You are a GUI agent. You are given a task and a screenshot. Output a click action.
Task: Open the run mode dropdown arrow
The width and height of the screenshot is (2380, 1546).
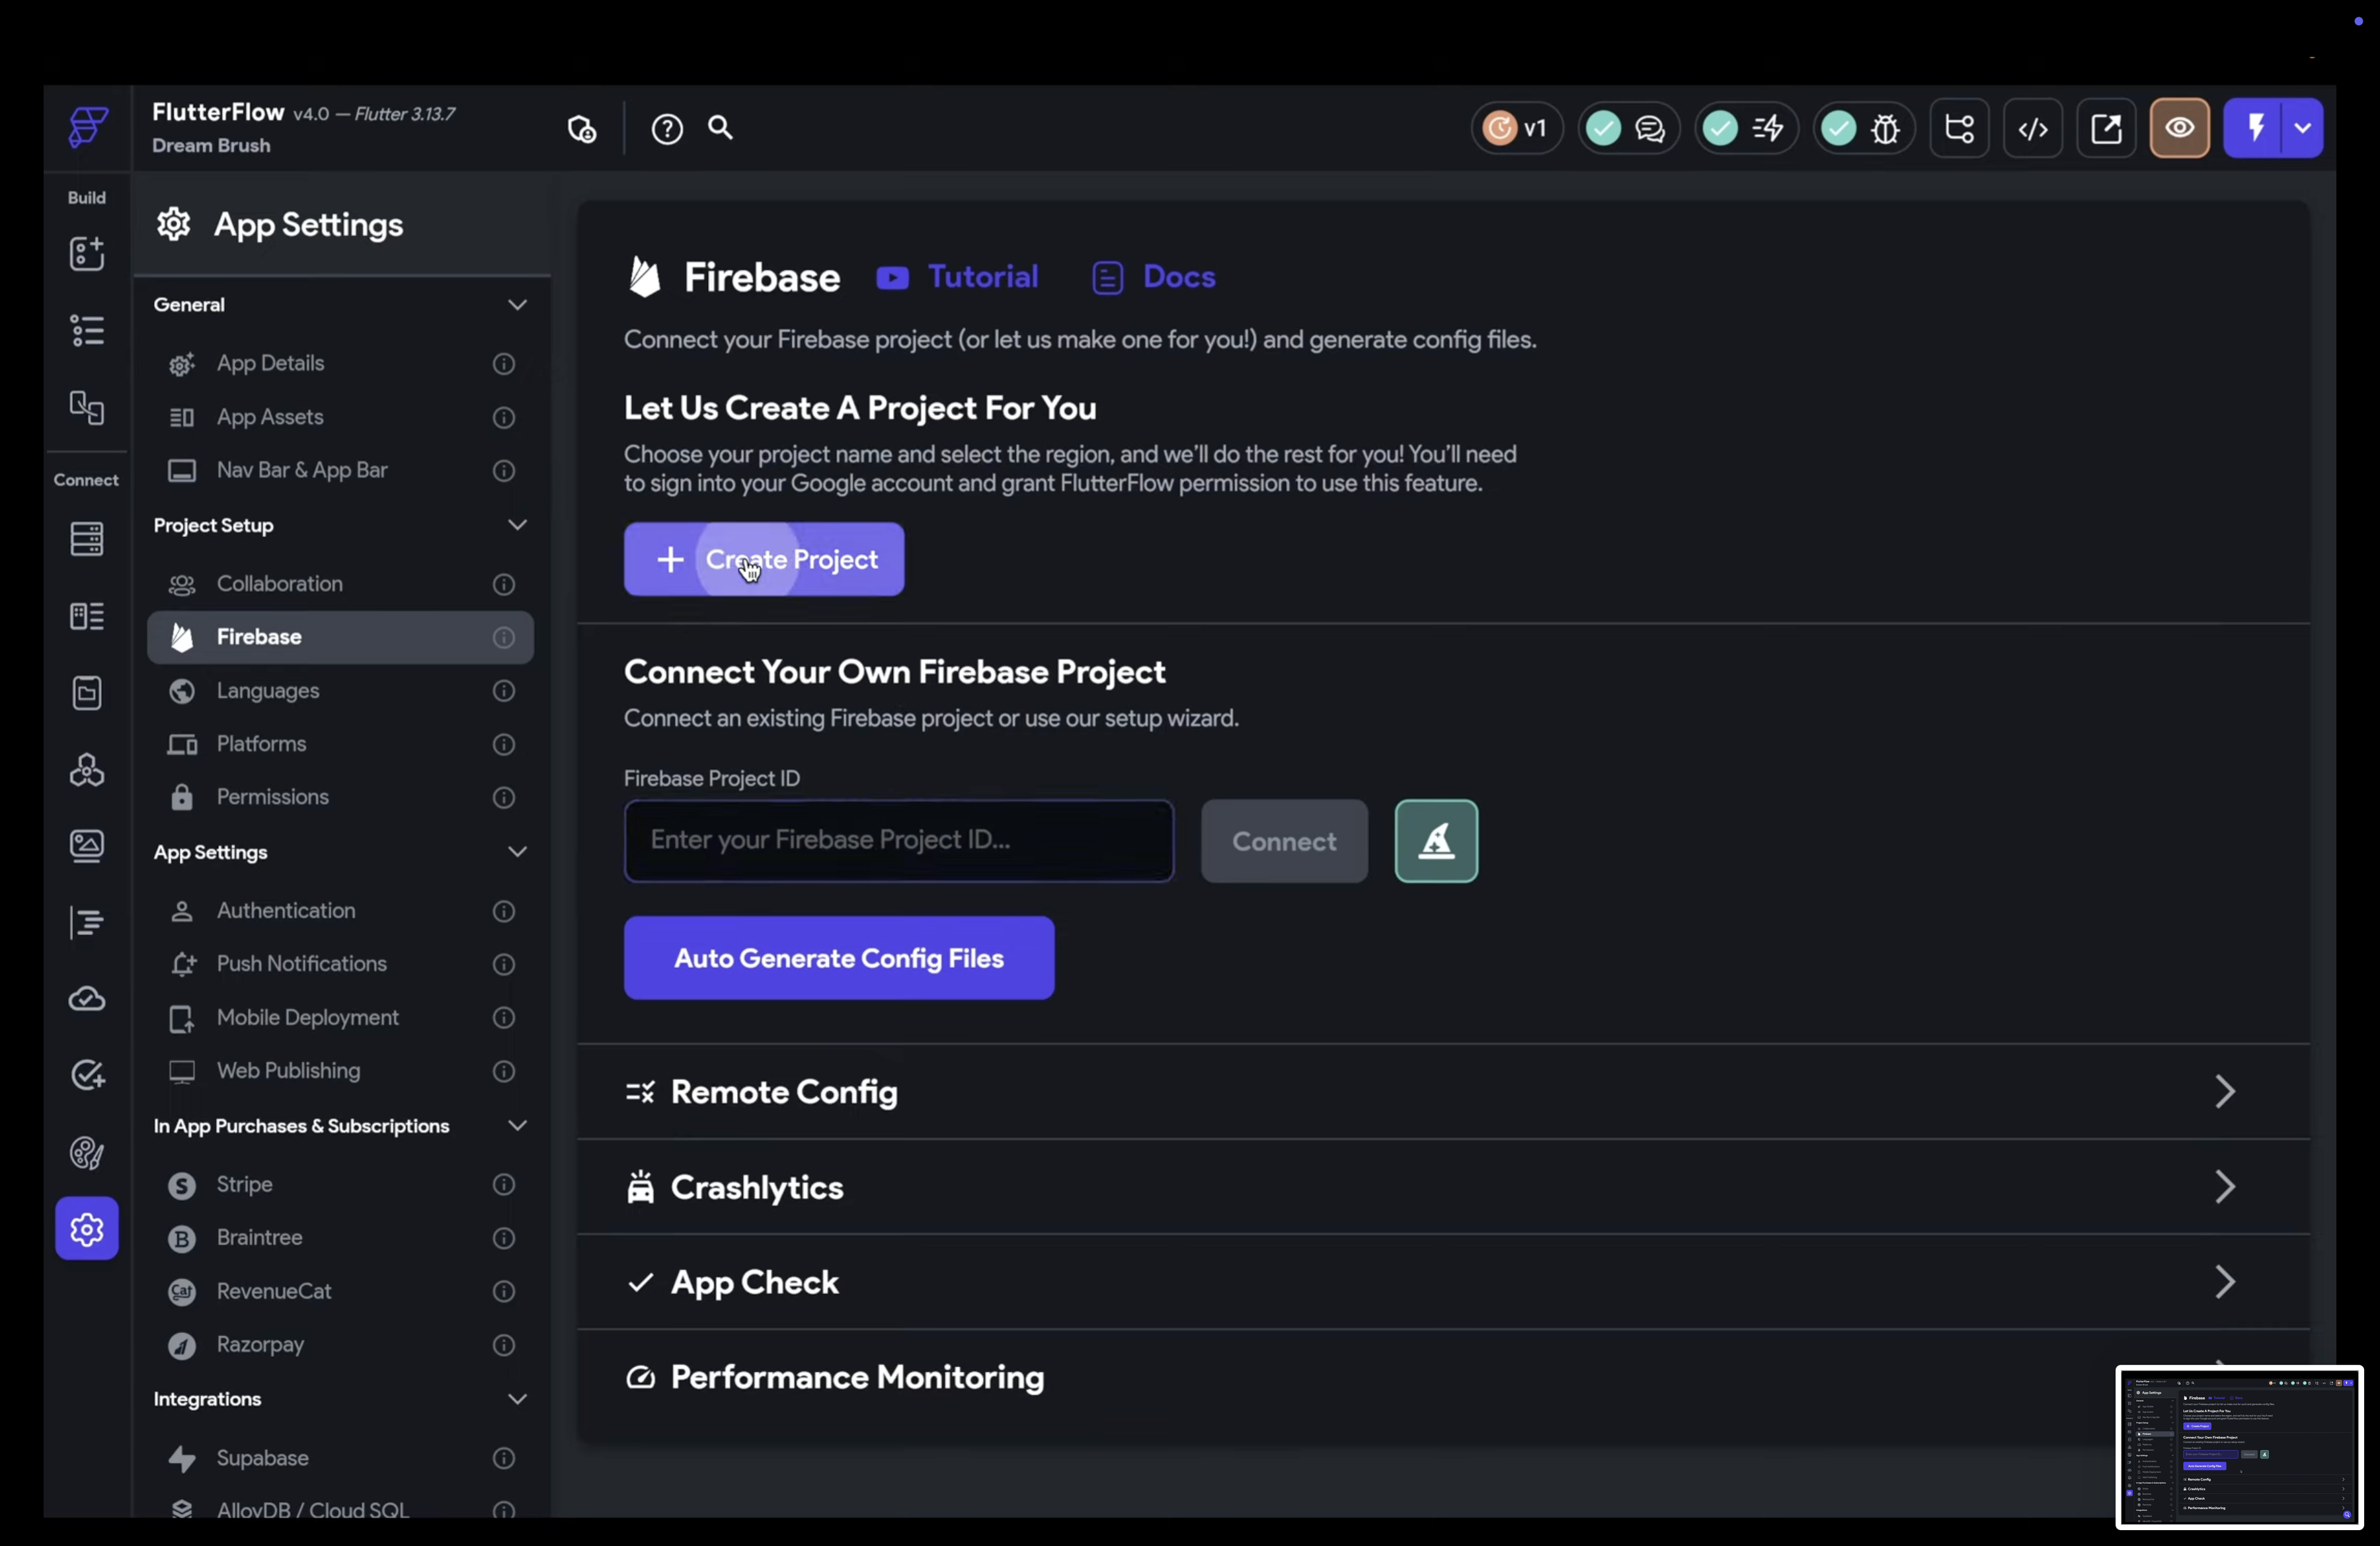[x=2303, y=128]
